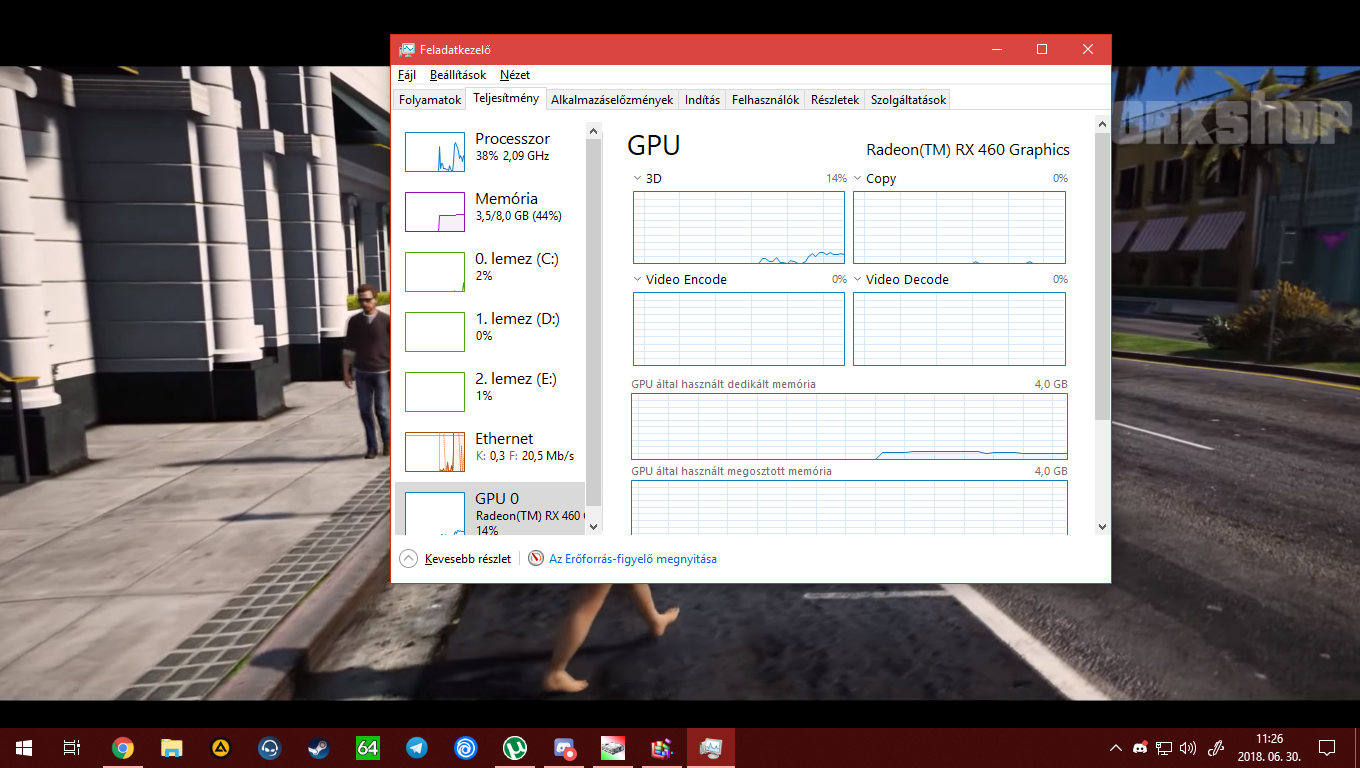The width and height of the screenshot is (1360, 768).
Task: Open the TeamSpeak headset icon in taskbar
Action: 270,748
